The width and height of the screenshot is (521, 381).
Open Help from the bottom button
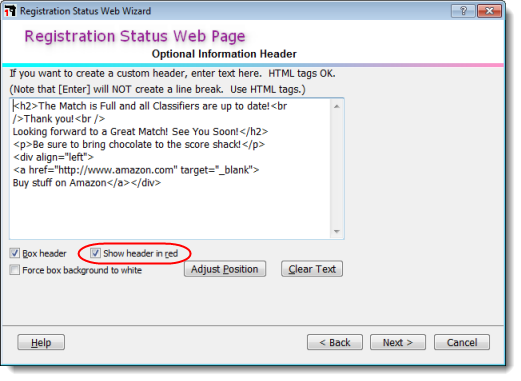(41, 342)
